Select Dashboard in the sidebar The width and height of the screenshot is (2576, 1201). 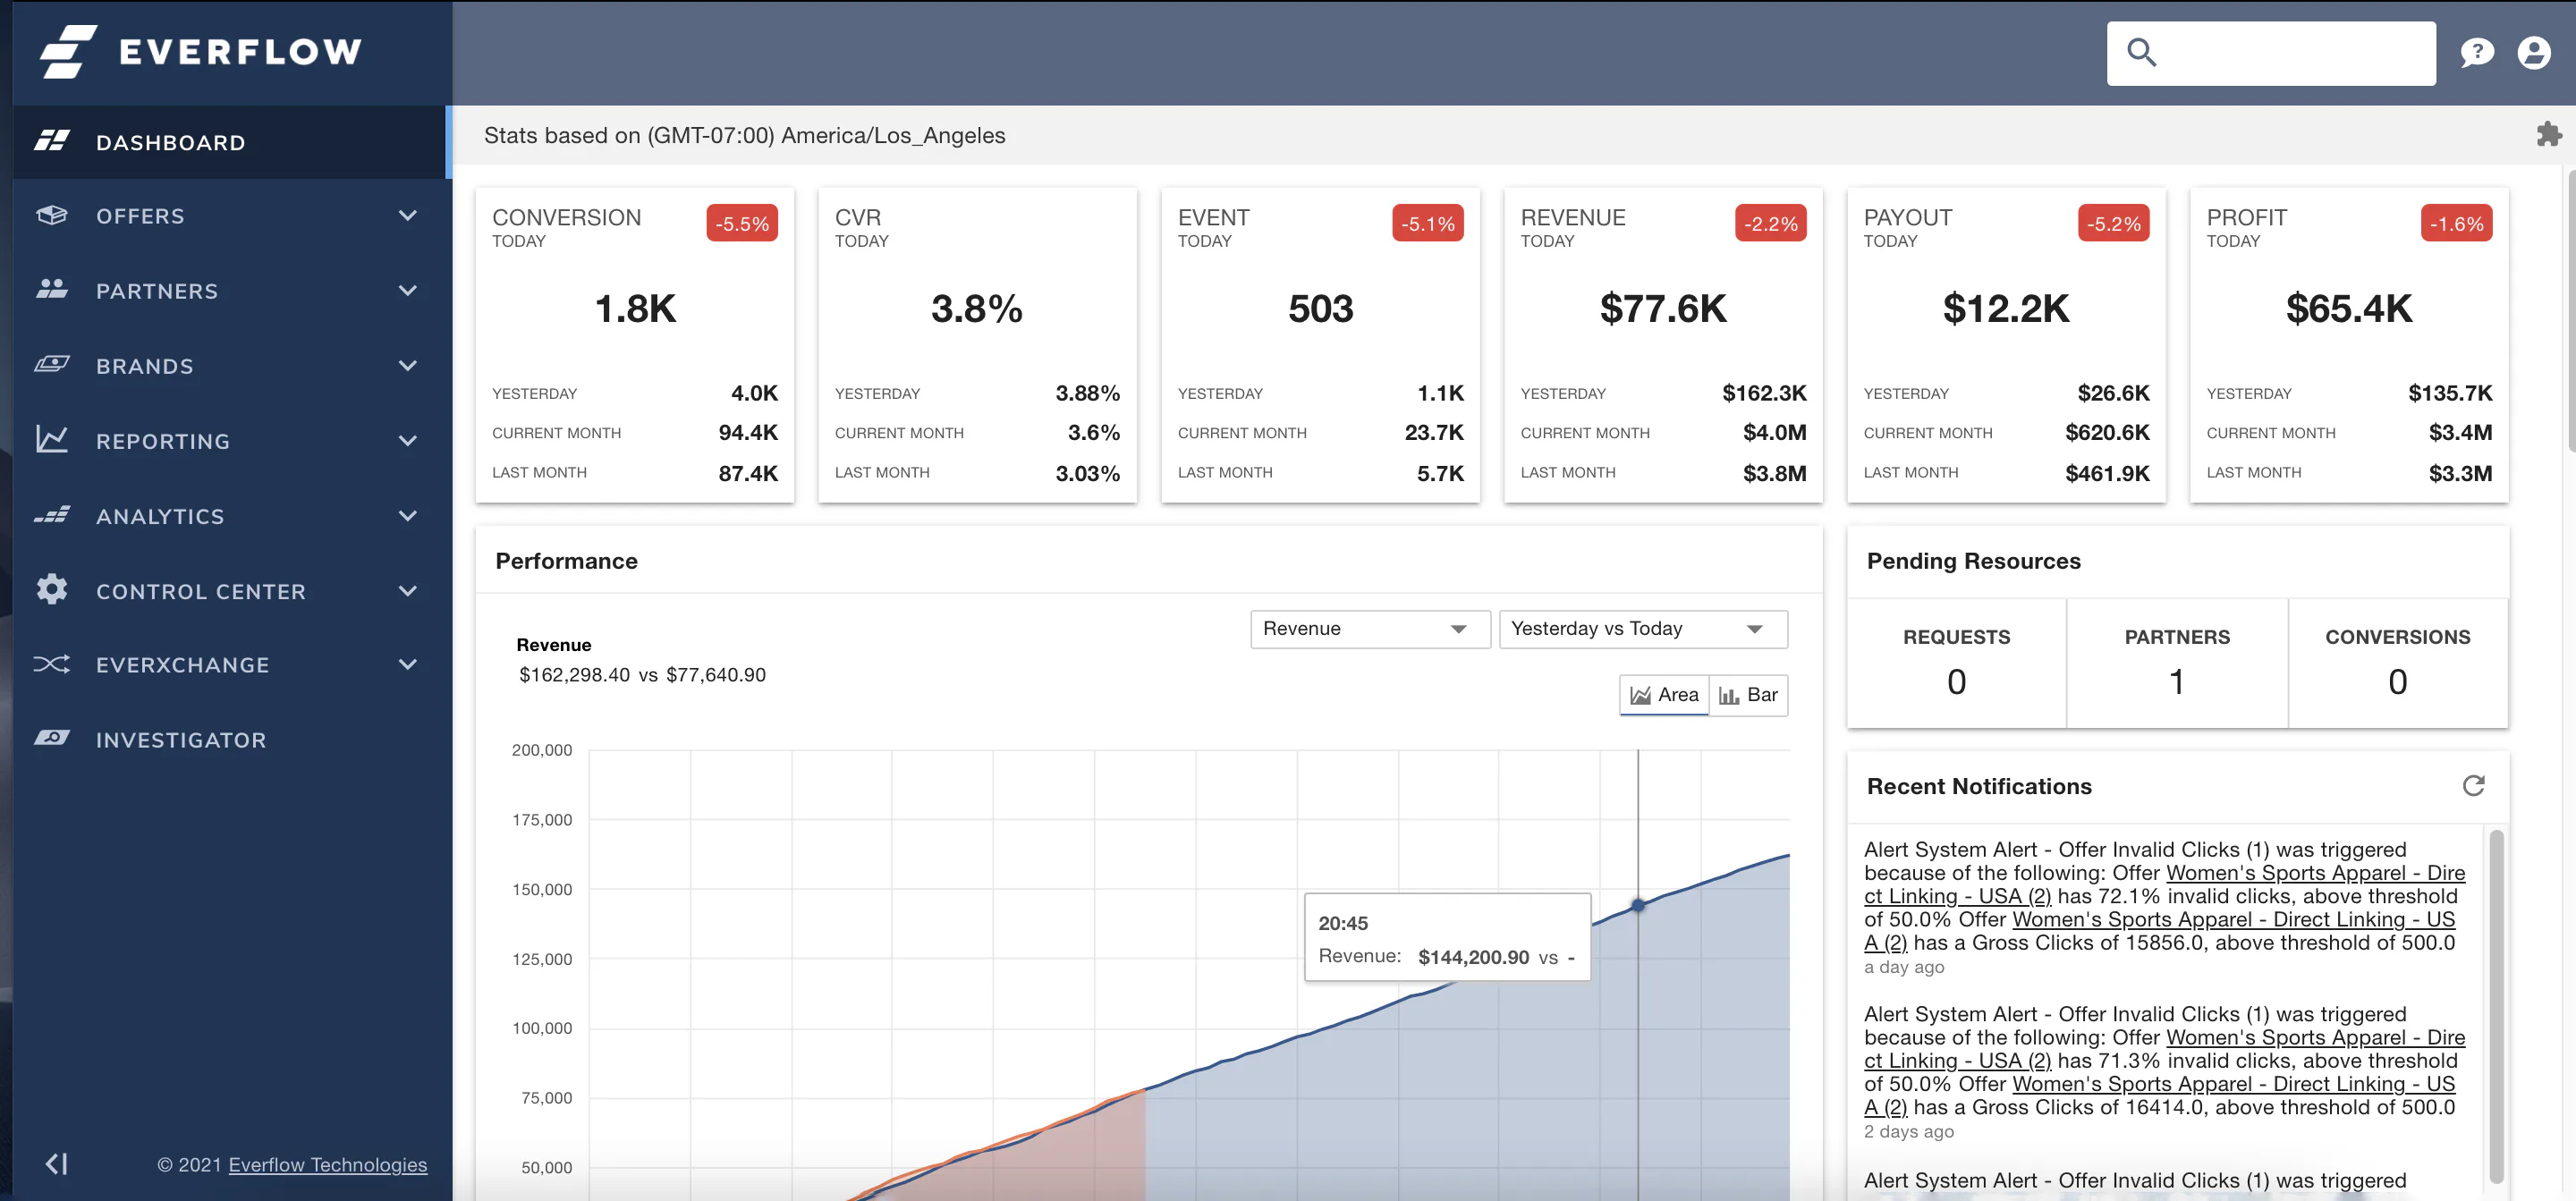pyautogui.click(x=171, y=142)
